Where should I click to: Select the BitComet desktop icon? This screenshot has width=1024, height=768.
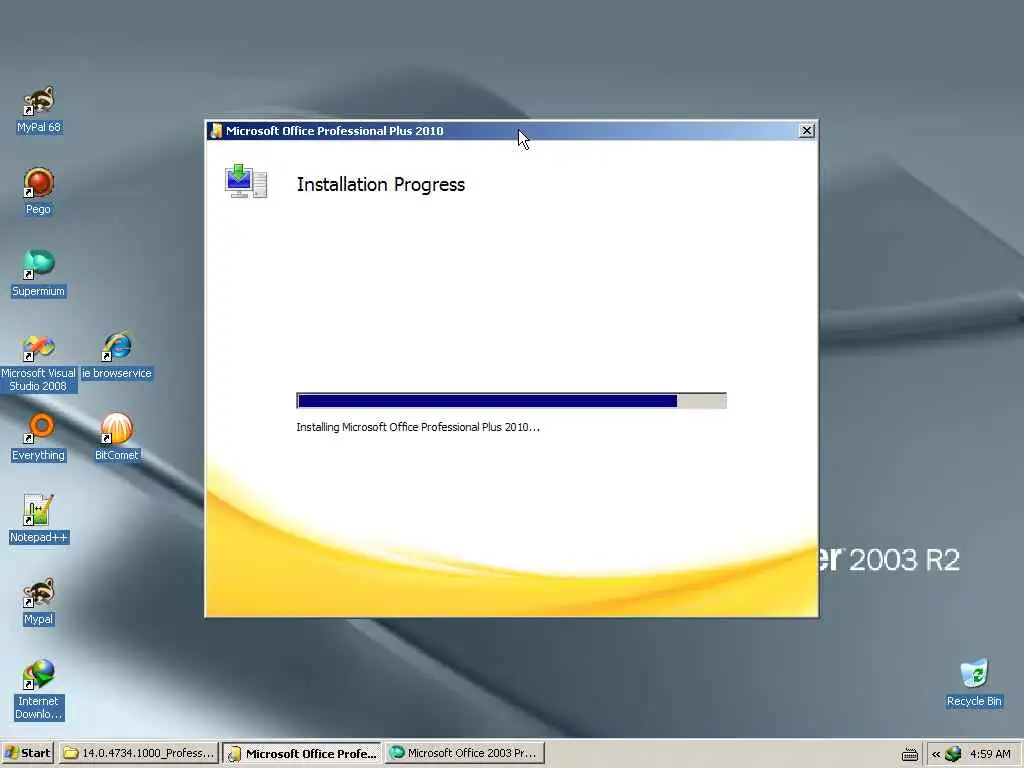click(117, 438)
